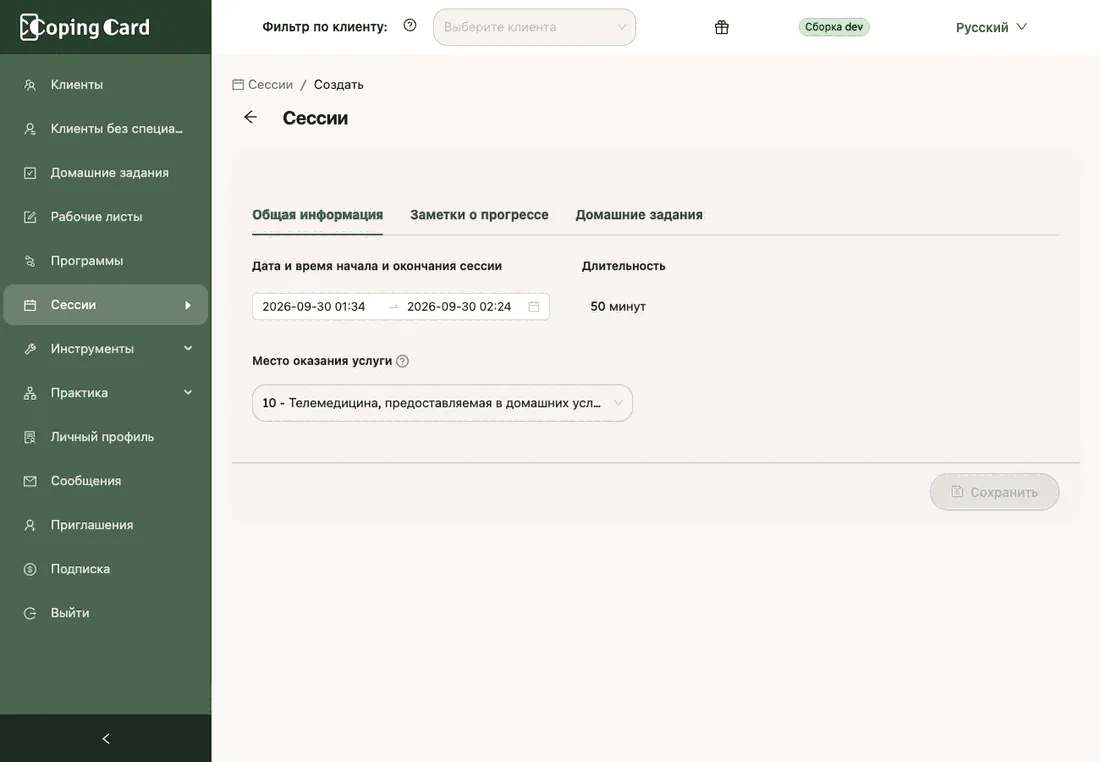Click the Программы sidebar icon

point(29,261)
